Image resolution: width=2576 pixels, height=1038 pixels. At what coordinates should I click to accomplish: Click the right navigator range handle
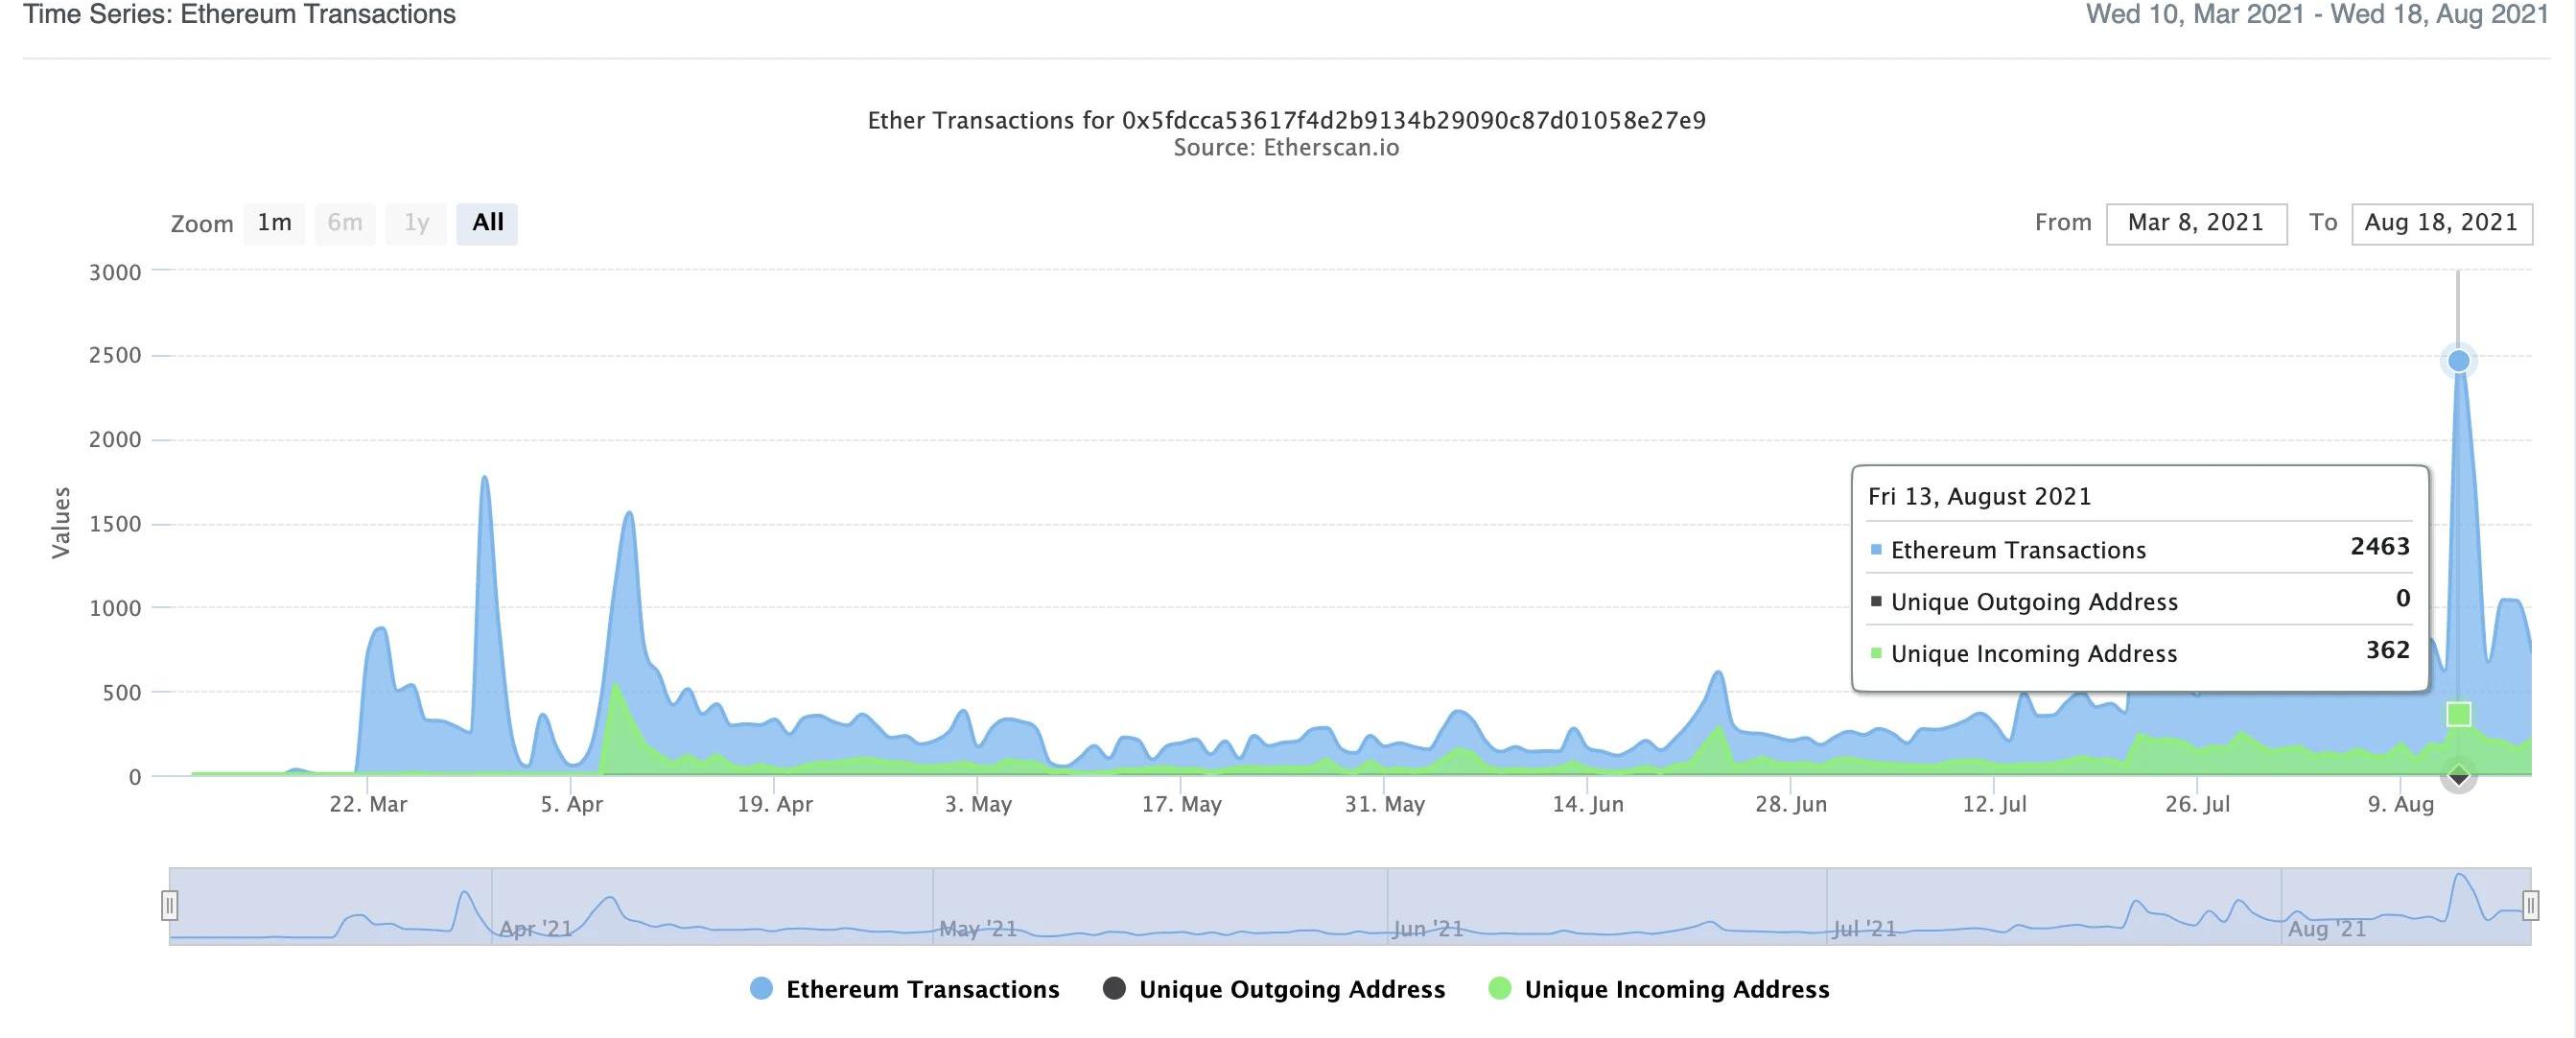[2530, 906]
